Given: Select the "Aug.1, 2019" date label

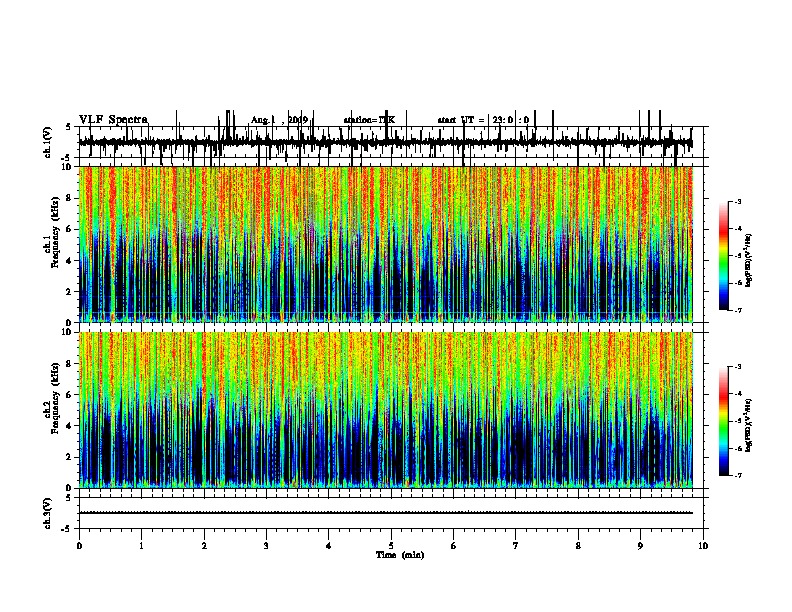Looking at the screenshot, I should tap(279, 120).
